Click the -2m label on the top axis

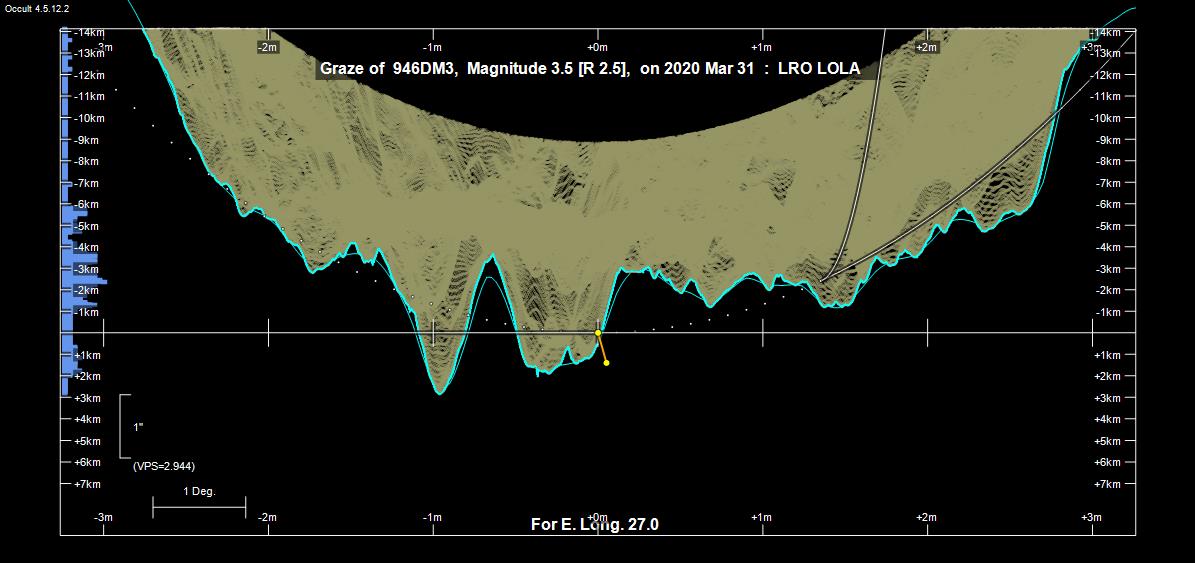coord(267,47)
